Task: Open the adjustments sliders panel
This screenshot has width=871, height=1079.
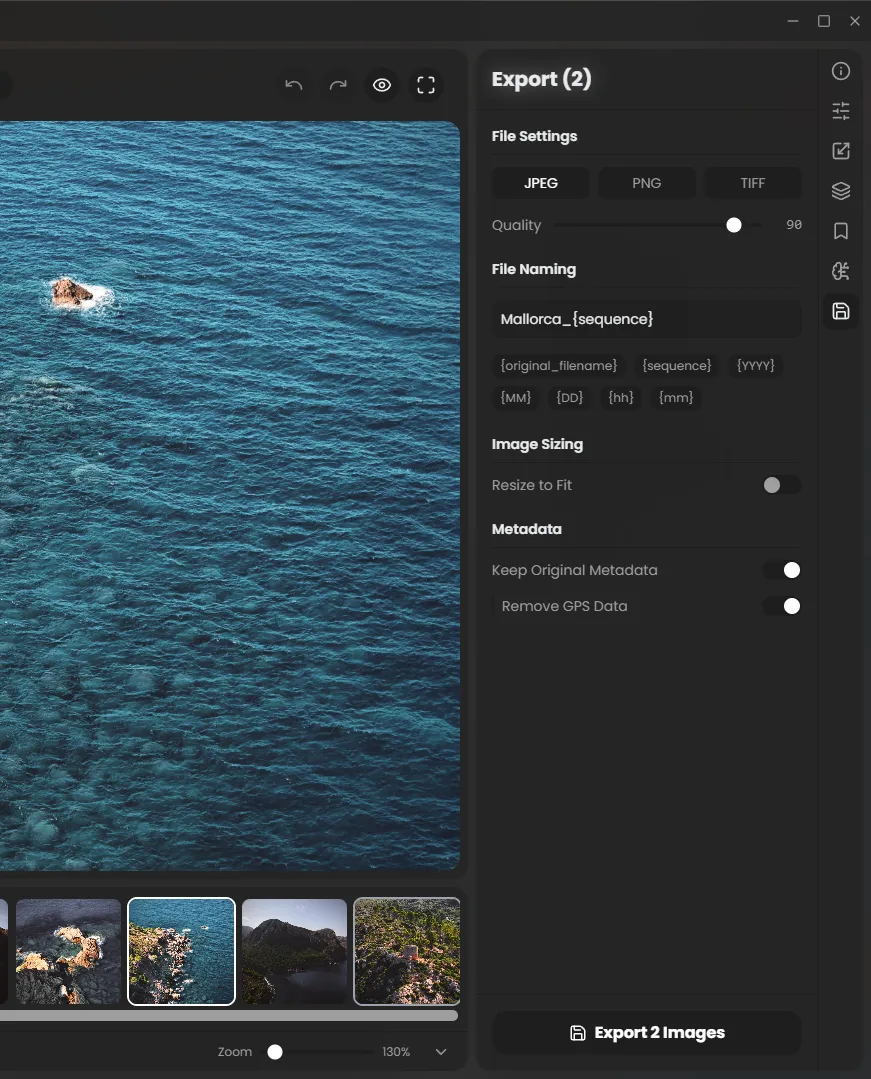Action: tap(841, 111)
